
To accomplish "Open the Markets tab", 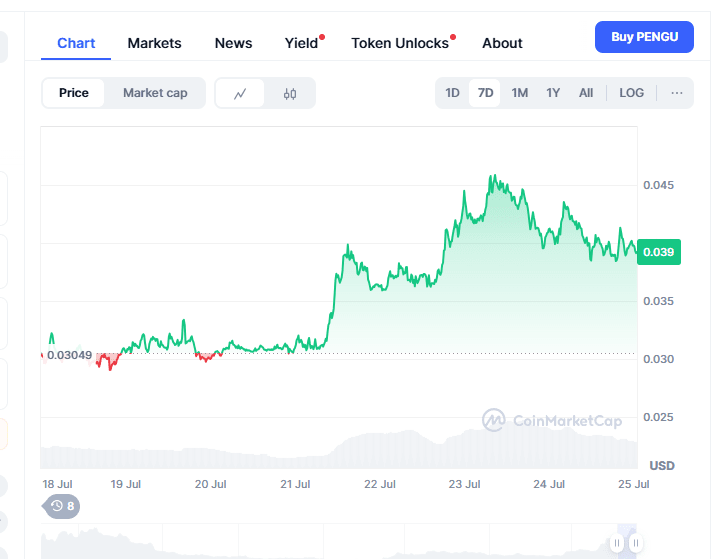I will (155, 43).
